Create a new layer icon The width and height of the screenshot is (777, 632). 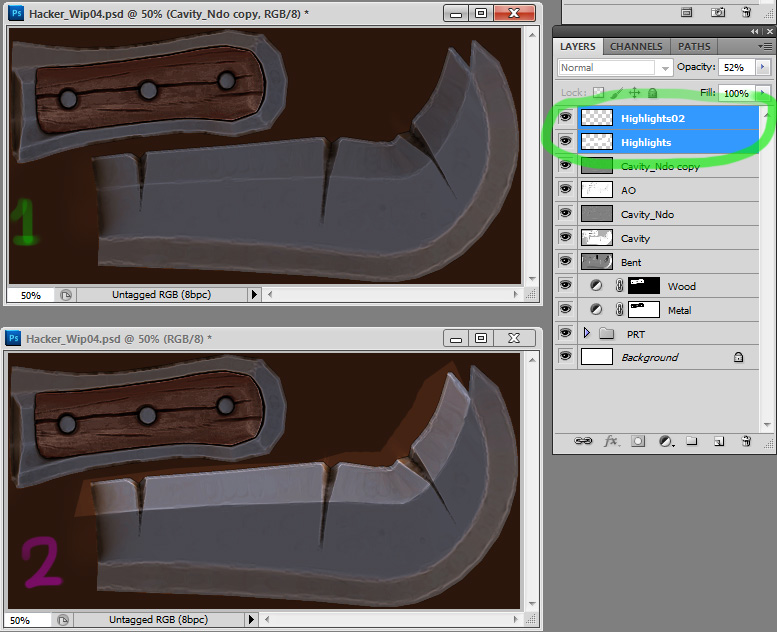[x=719, y=441]
